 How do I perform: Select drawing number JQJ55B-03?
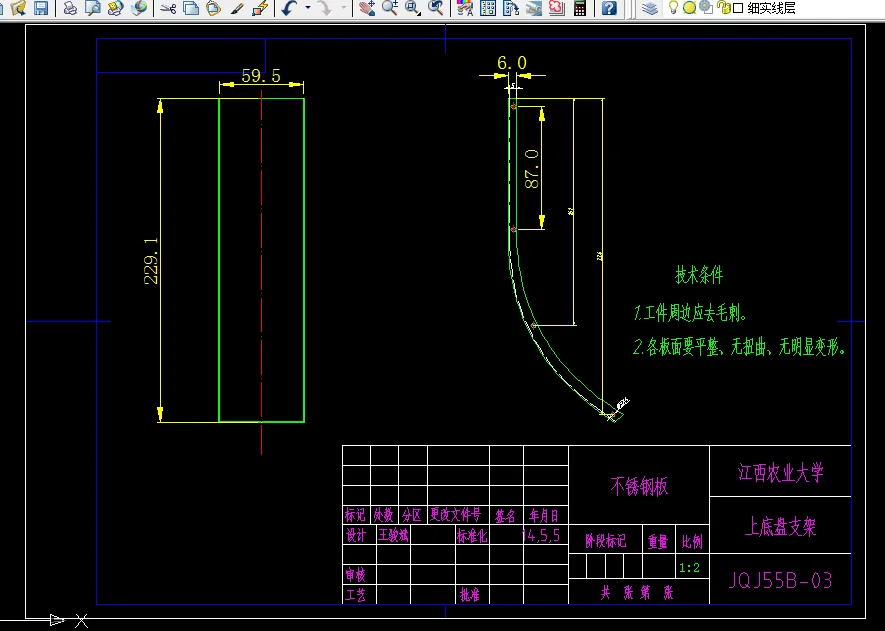click(780, 580)
